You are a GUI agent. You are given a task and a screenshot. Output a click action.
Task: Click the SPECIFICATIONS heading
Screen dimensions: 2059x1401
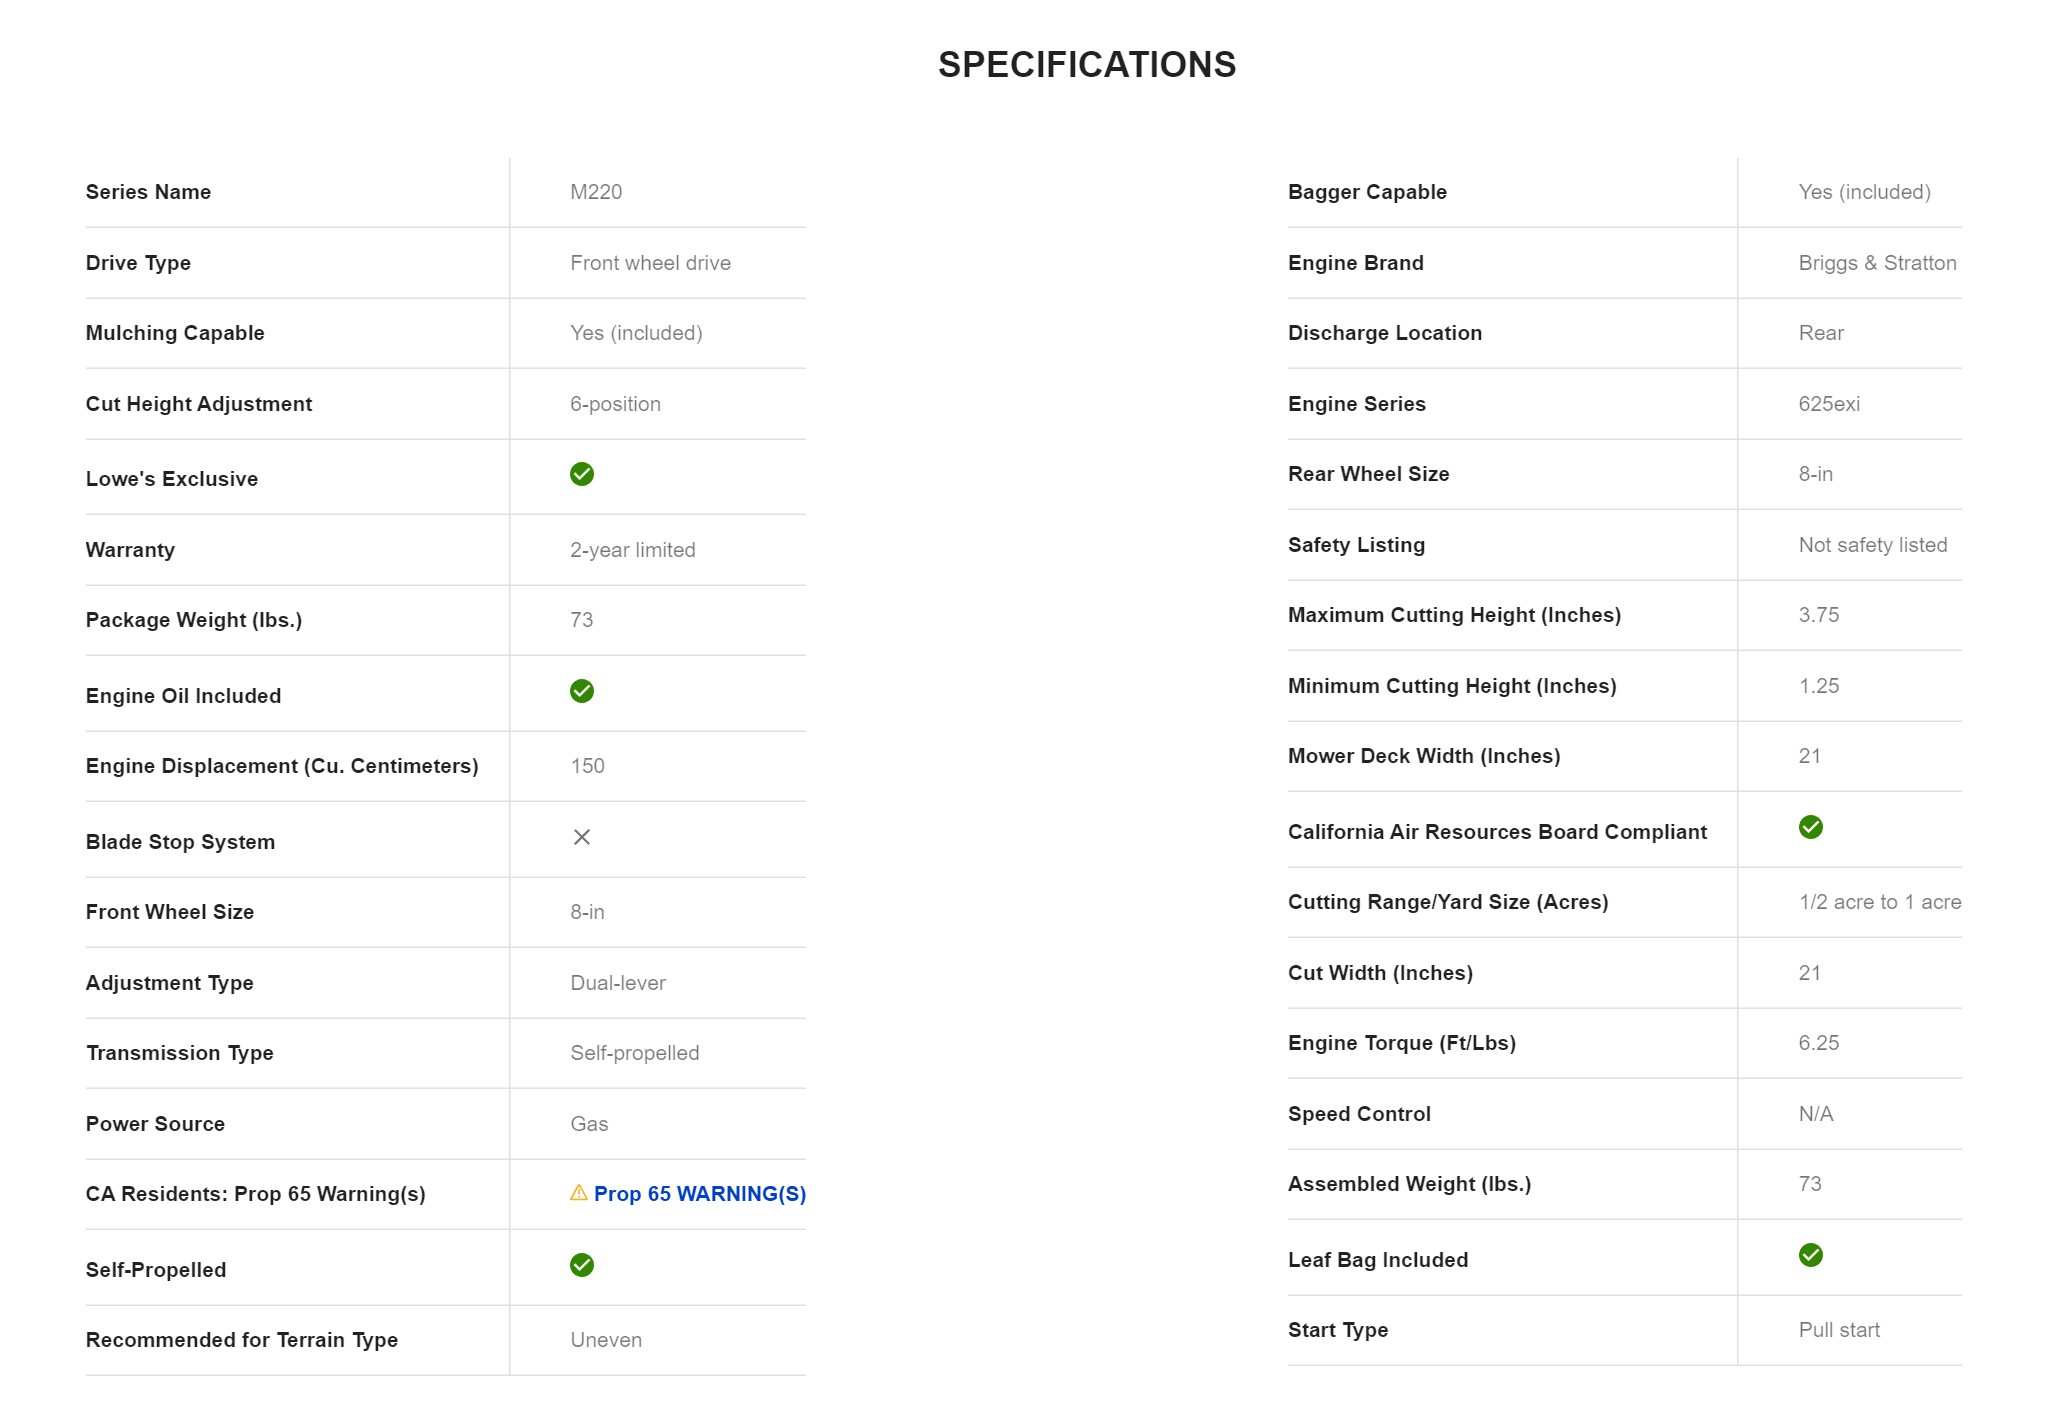click(1086, 65)
